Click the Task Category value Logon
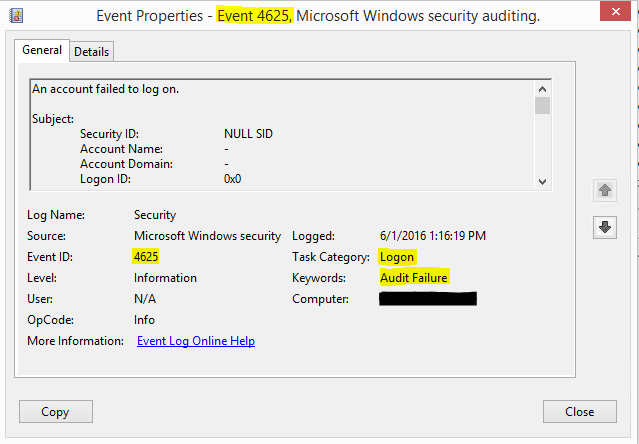639x444 pixels. [397, 257]
